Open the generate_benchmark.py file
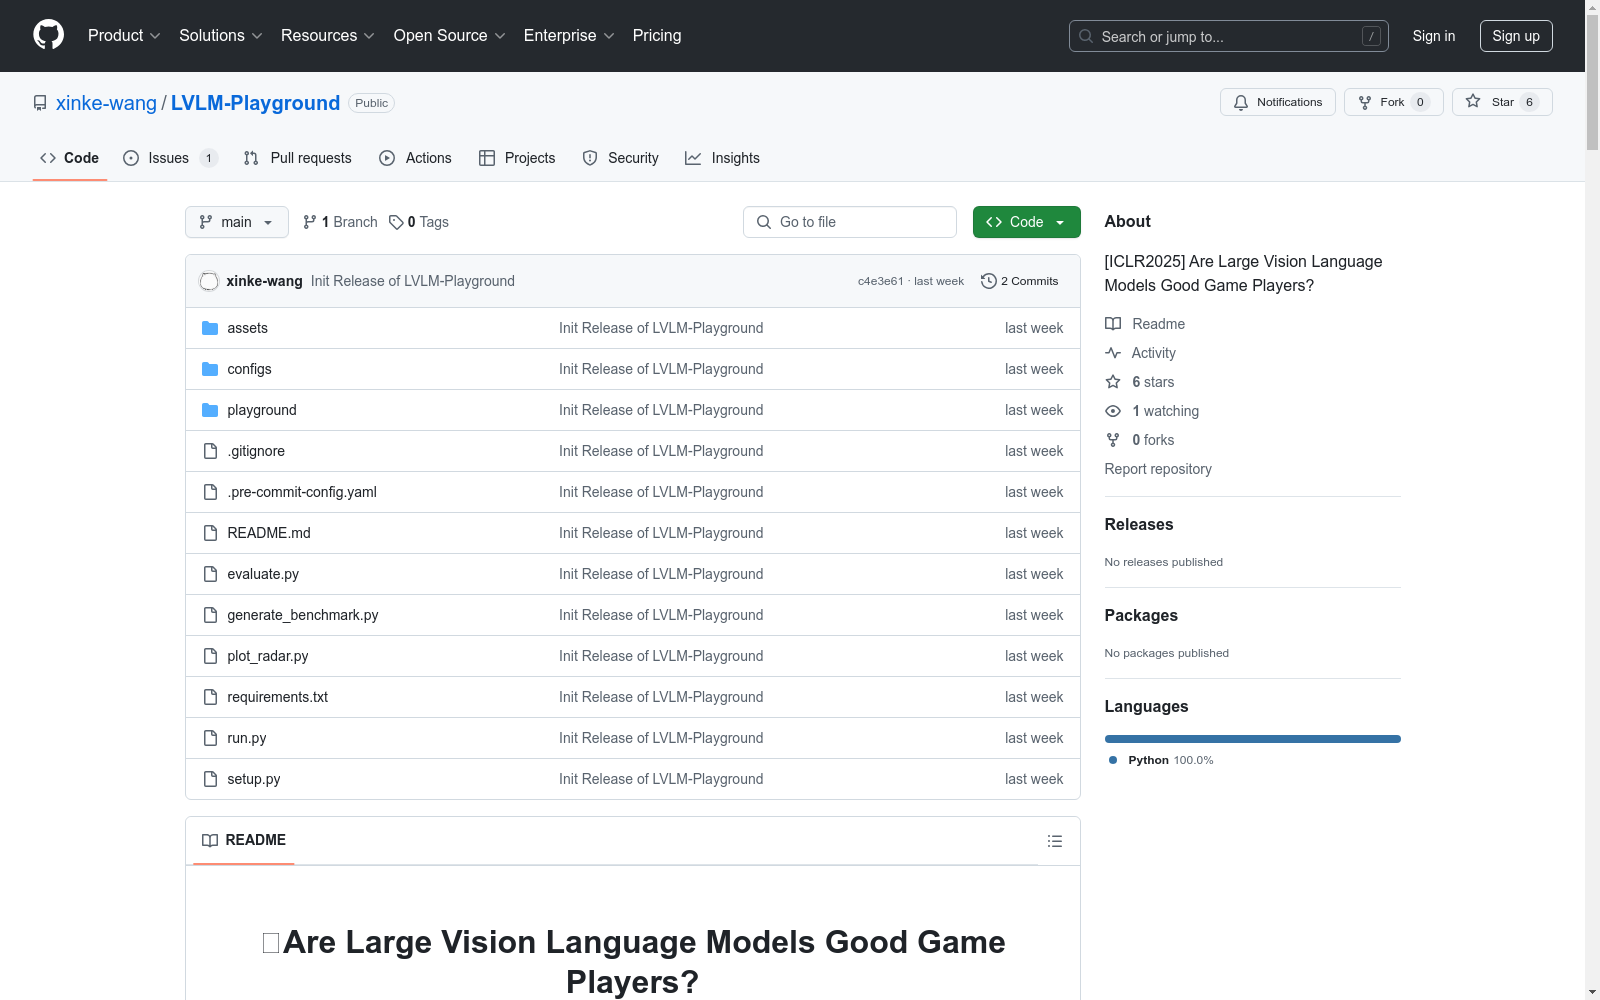The height and width of the screenshot is (1000, 1600). pyautogui.click(x=303, y=615)
